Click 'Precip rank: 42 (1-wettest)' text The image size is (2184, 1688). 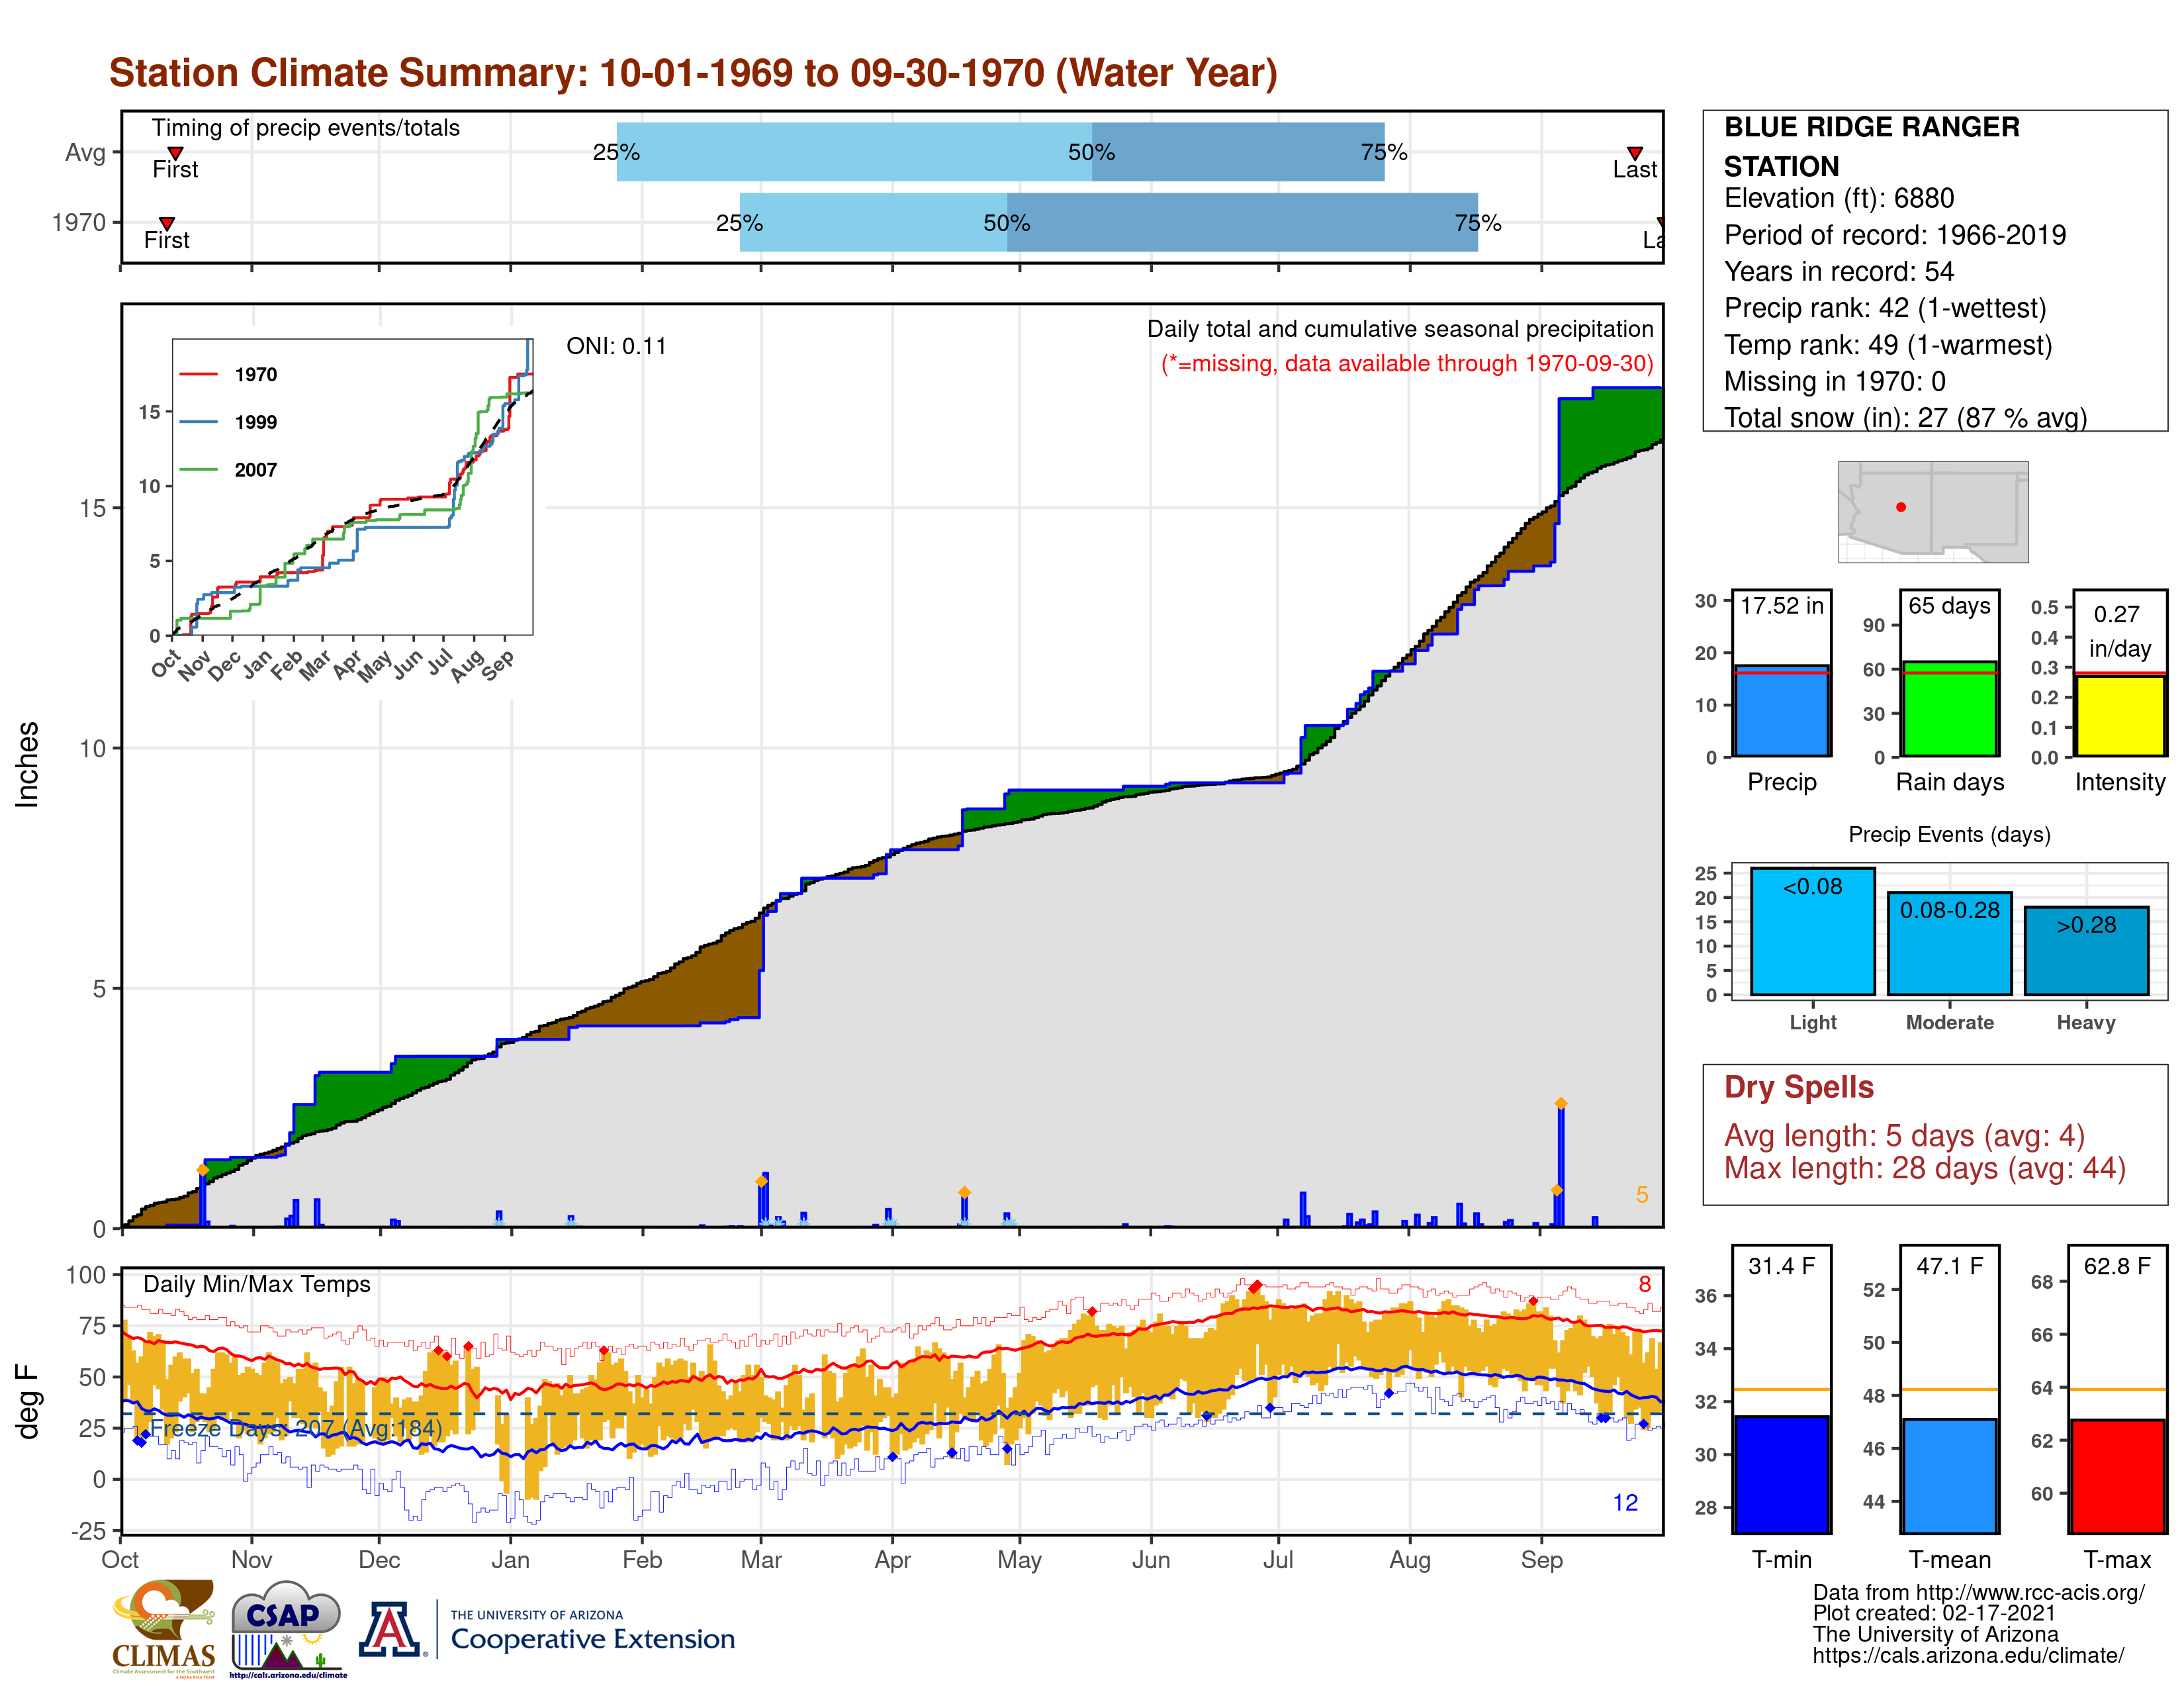pos(1884,308)
